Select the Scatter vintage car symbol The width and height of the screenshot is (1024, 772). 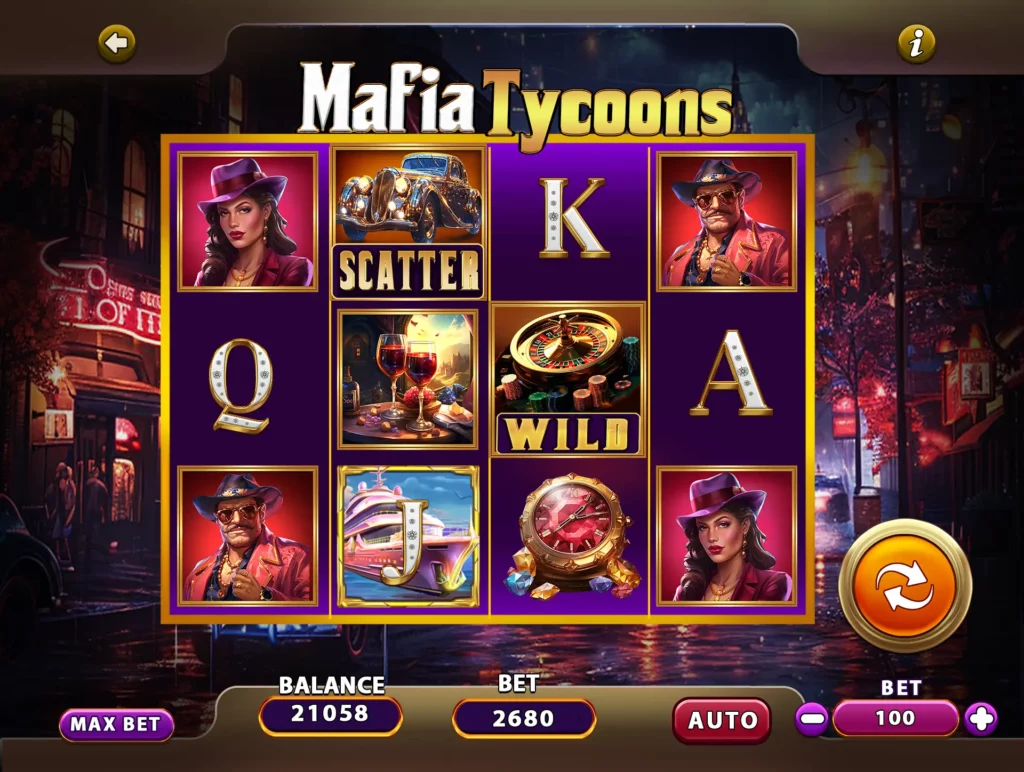click(408, 223)
